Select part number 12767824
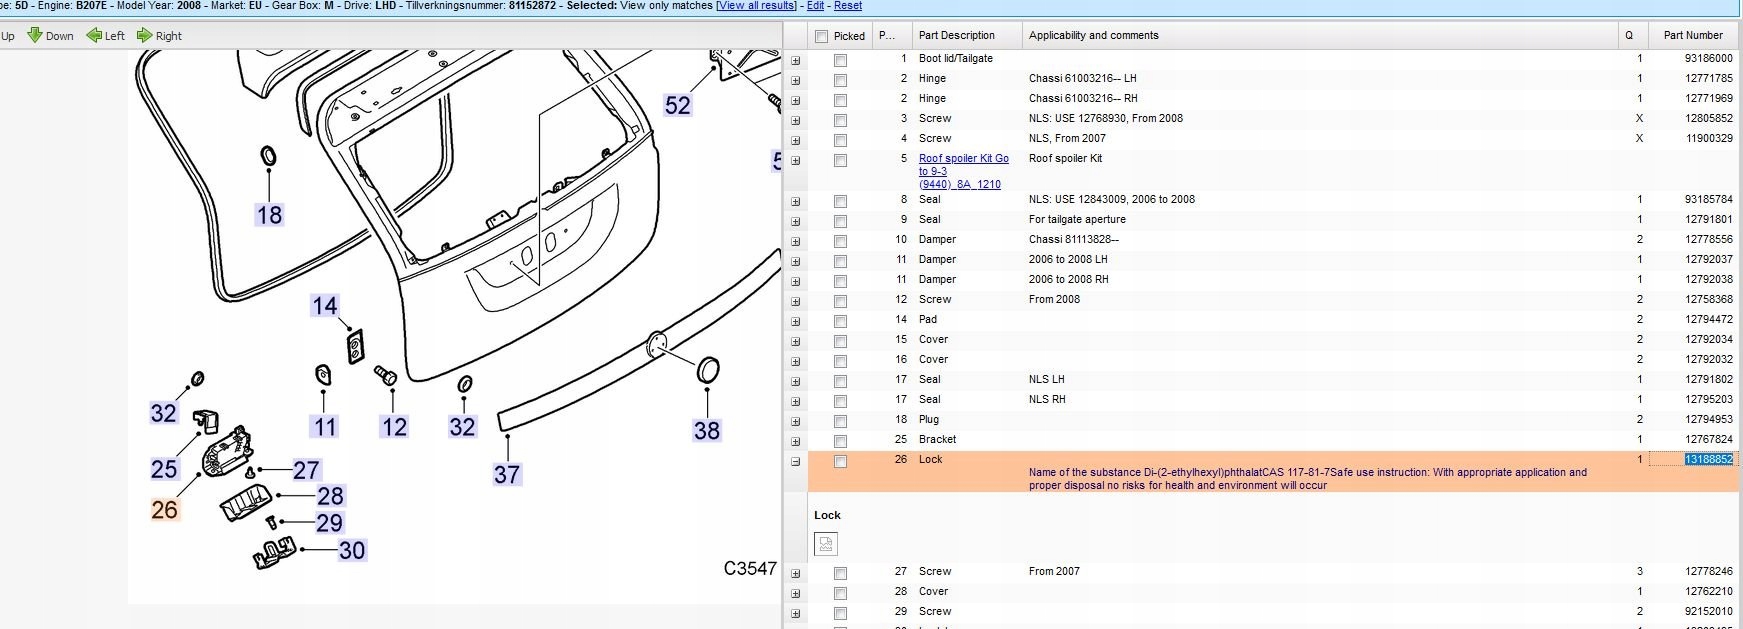This screenshot has width=1743, height=629. coord(1708,439)
